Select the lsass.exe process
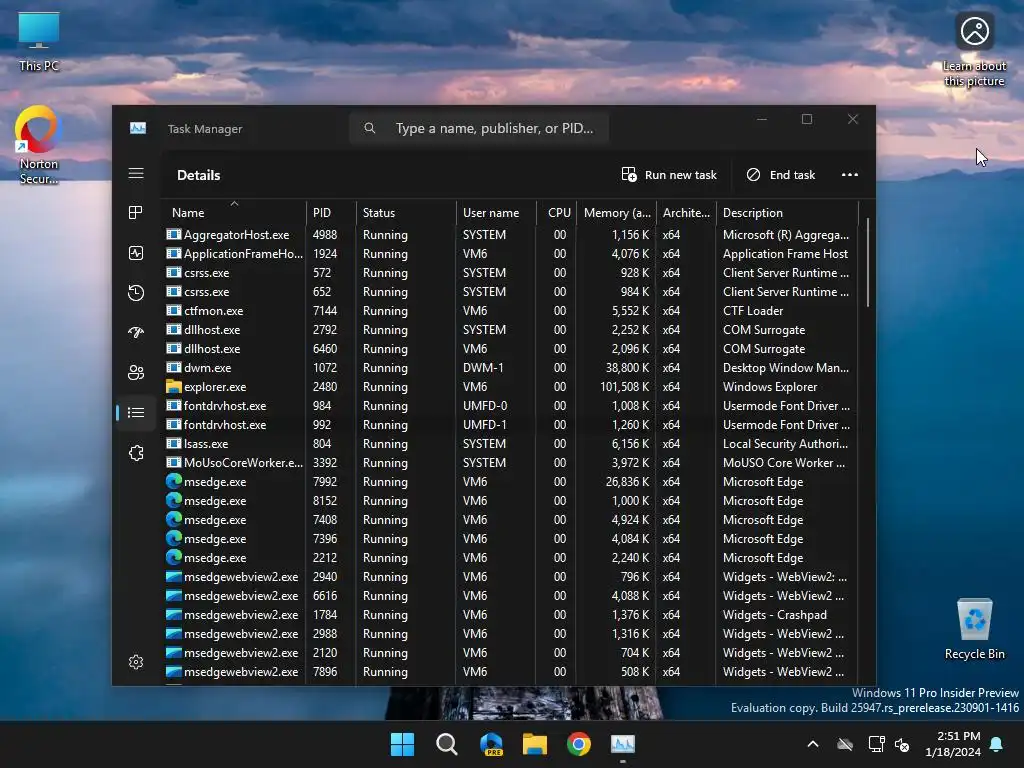 pos(206,444)
